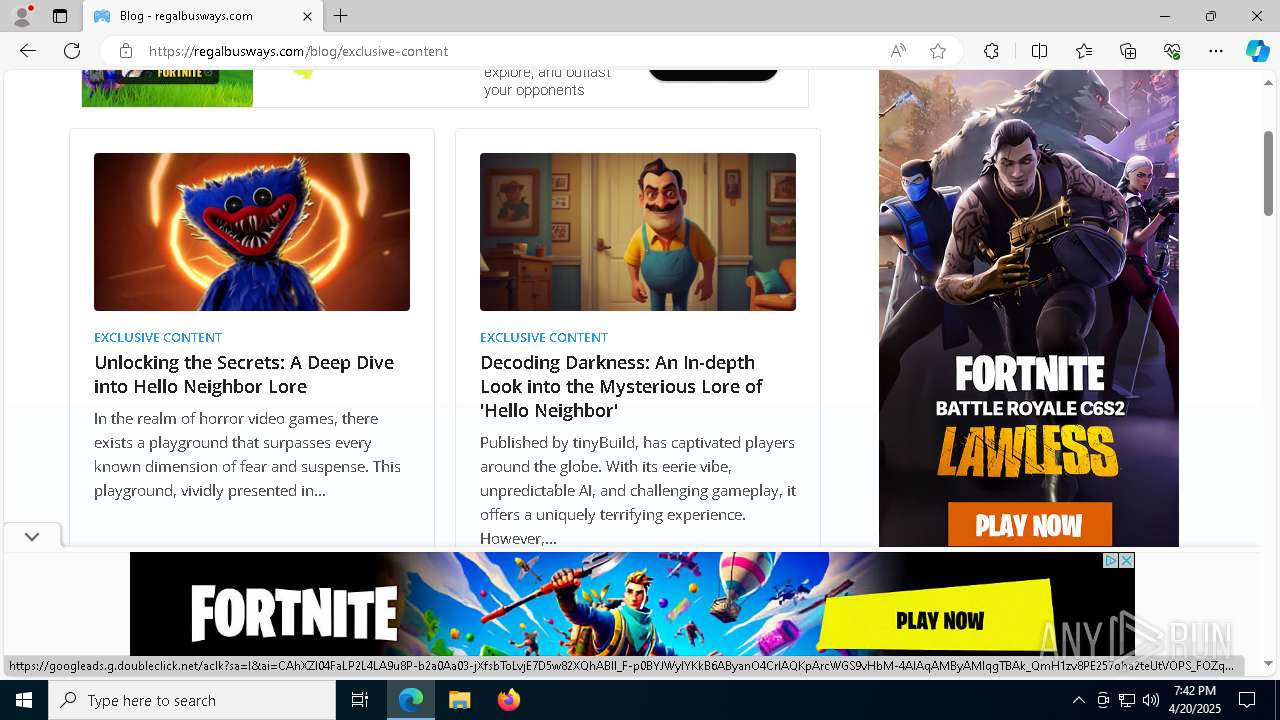Click EXCLUSIVE CONTENT above Decoding Darkness

coord(544,337)
